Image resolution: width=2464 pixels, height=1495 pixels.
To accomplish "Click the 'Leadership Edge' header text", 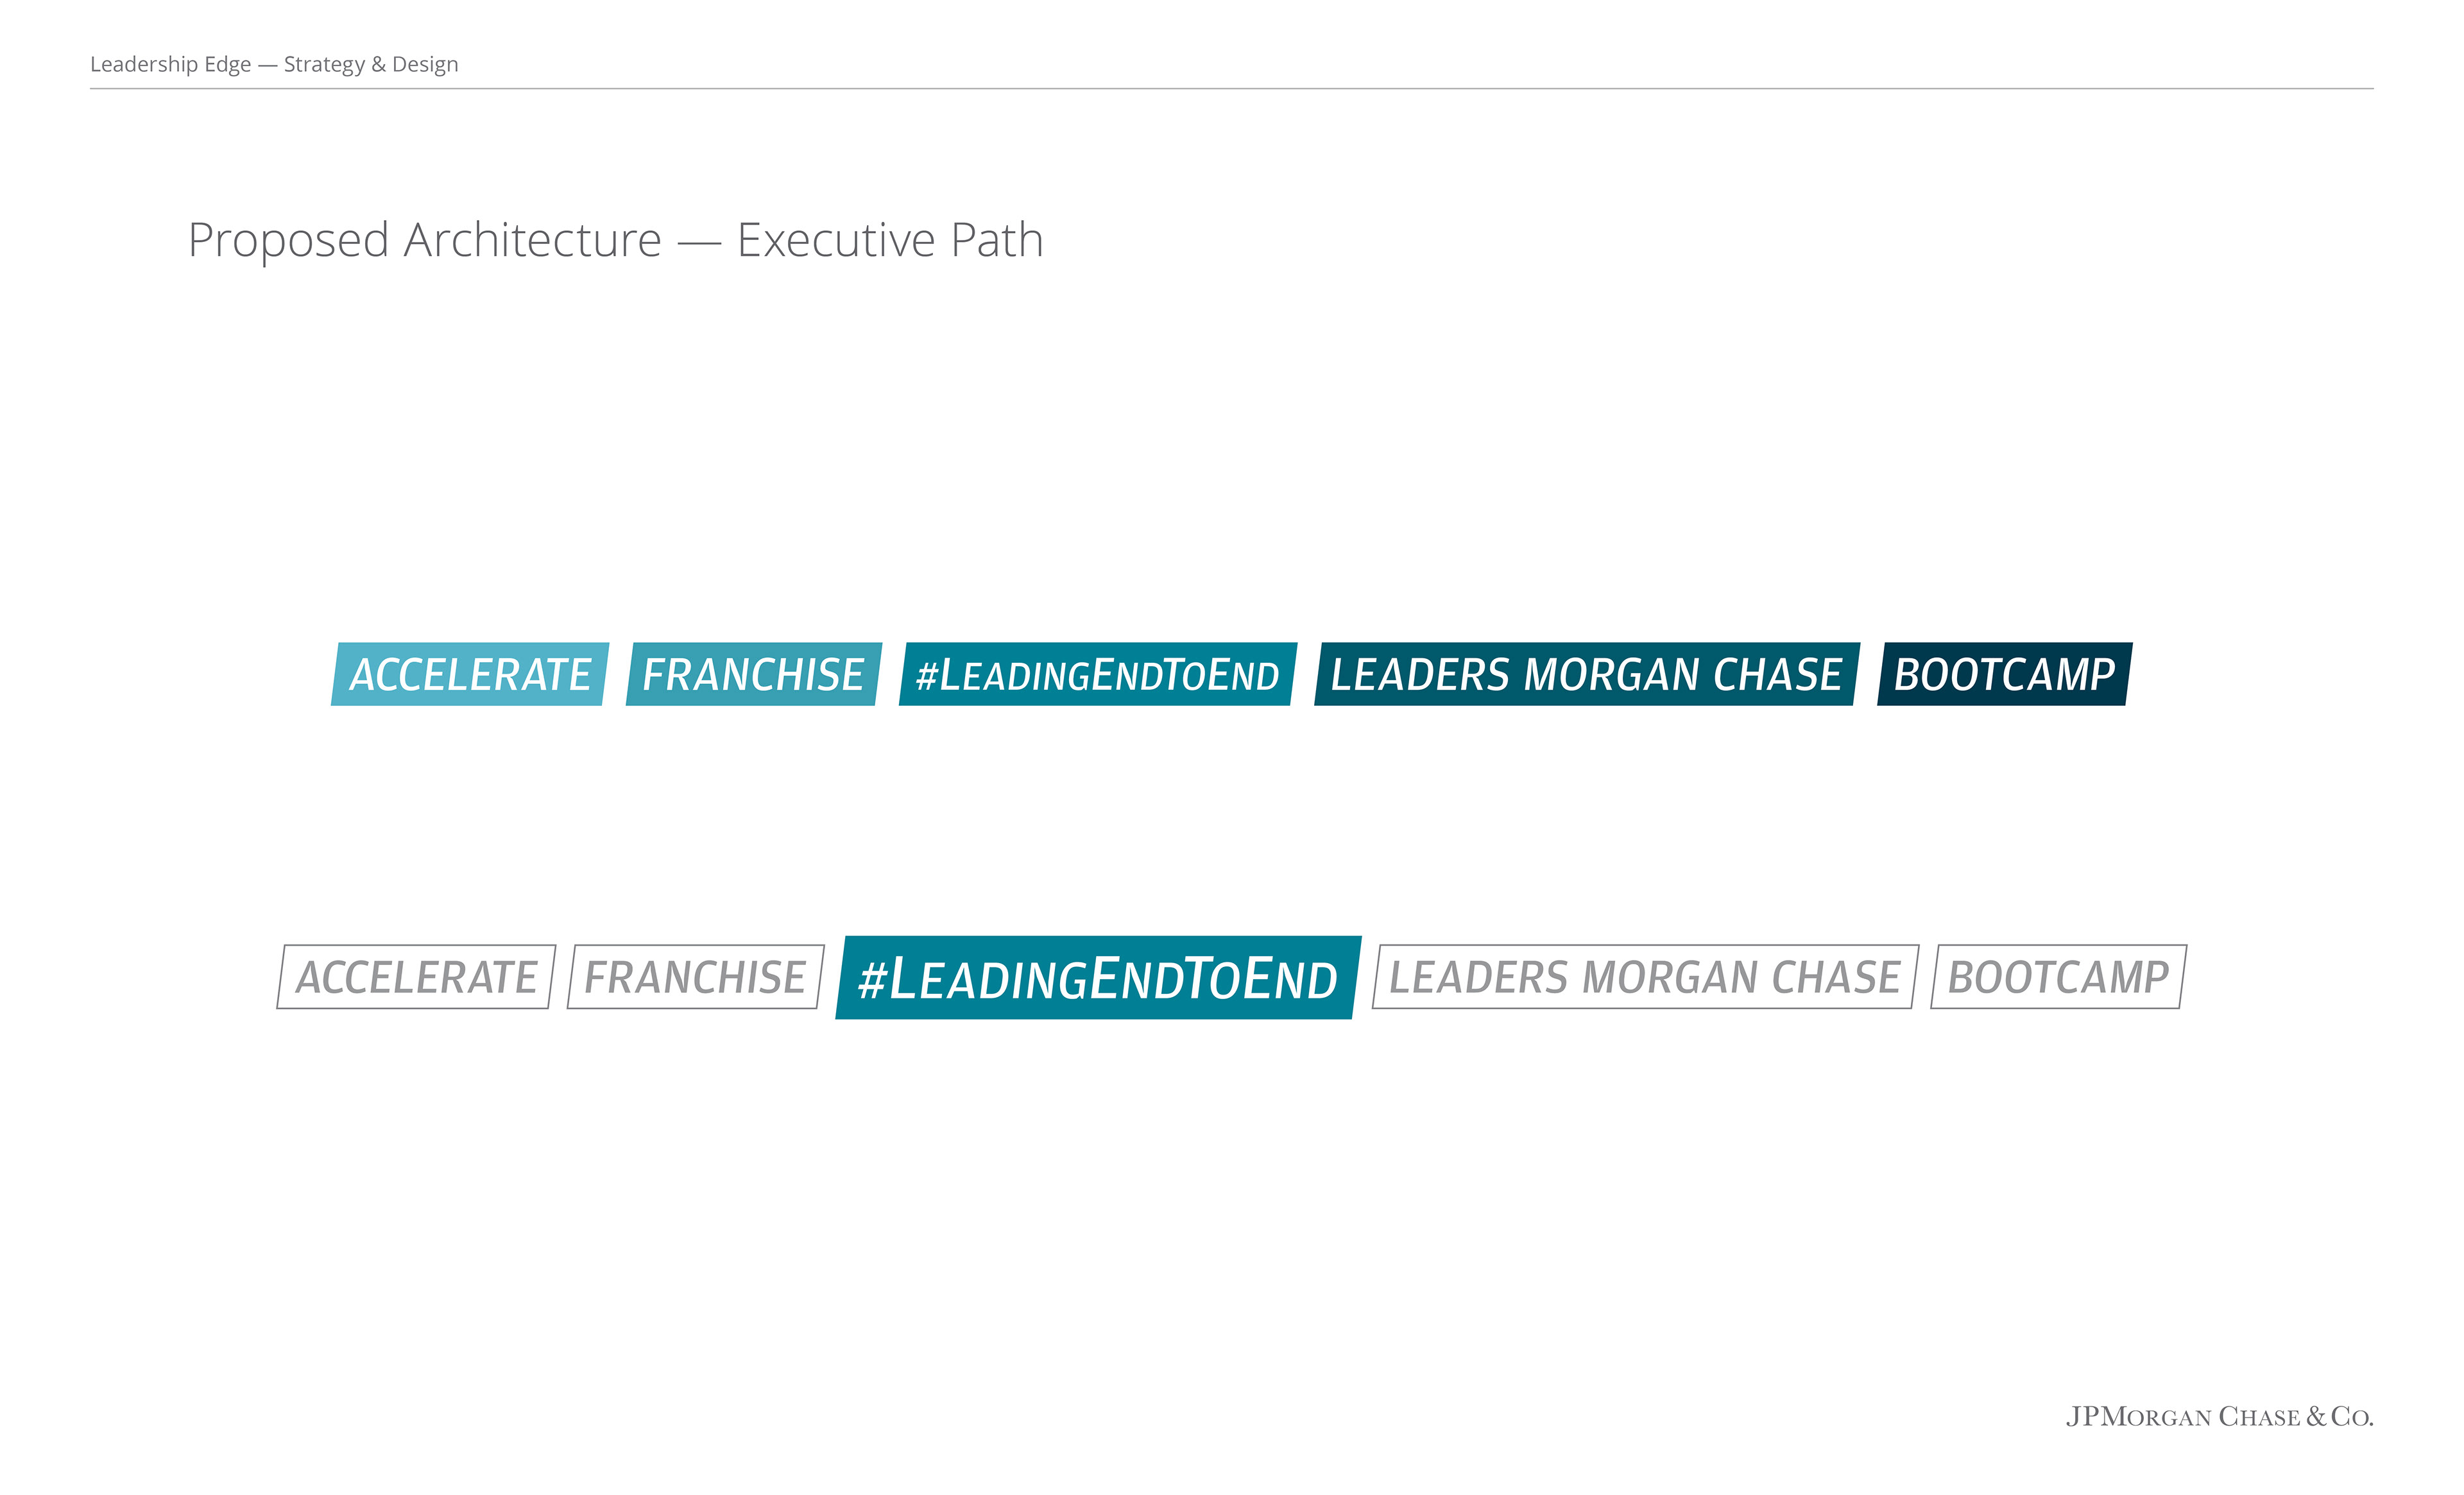I will coord(170,64).
